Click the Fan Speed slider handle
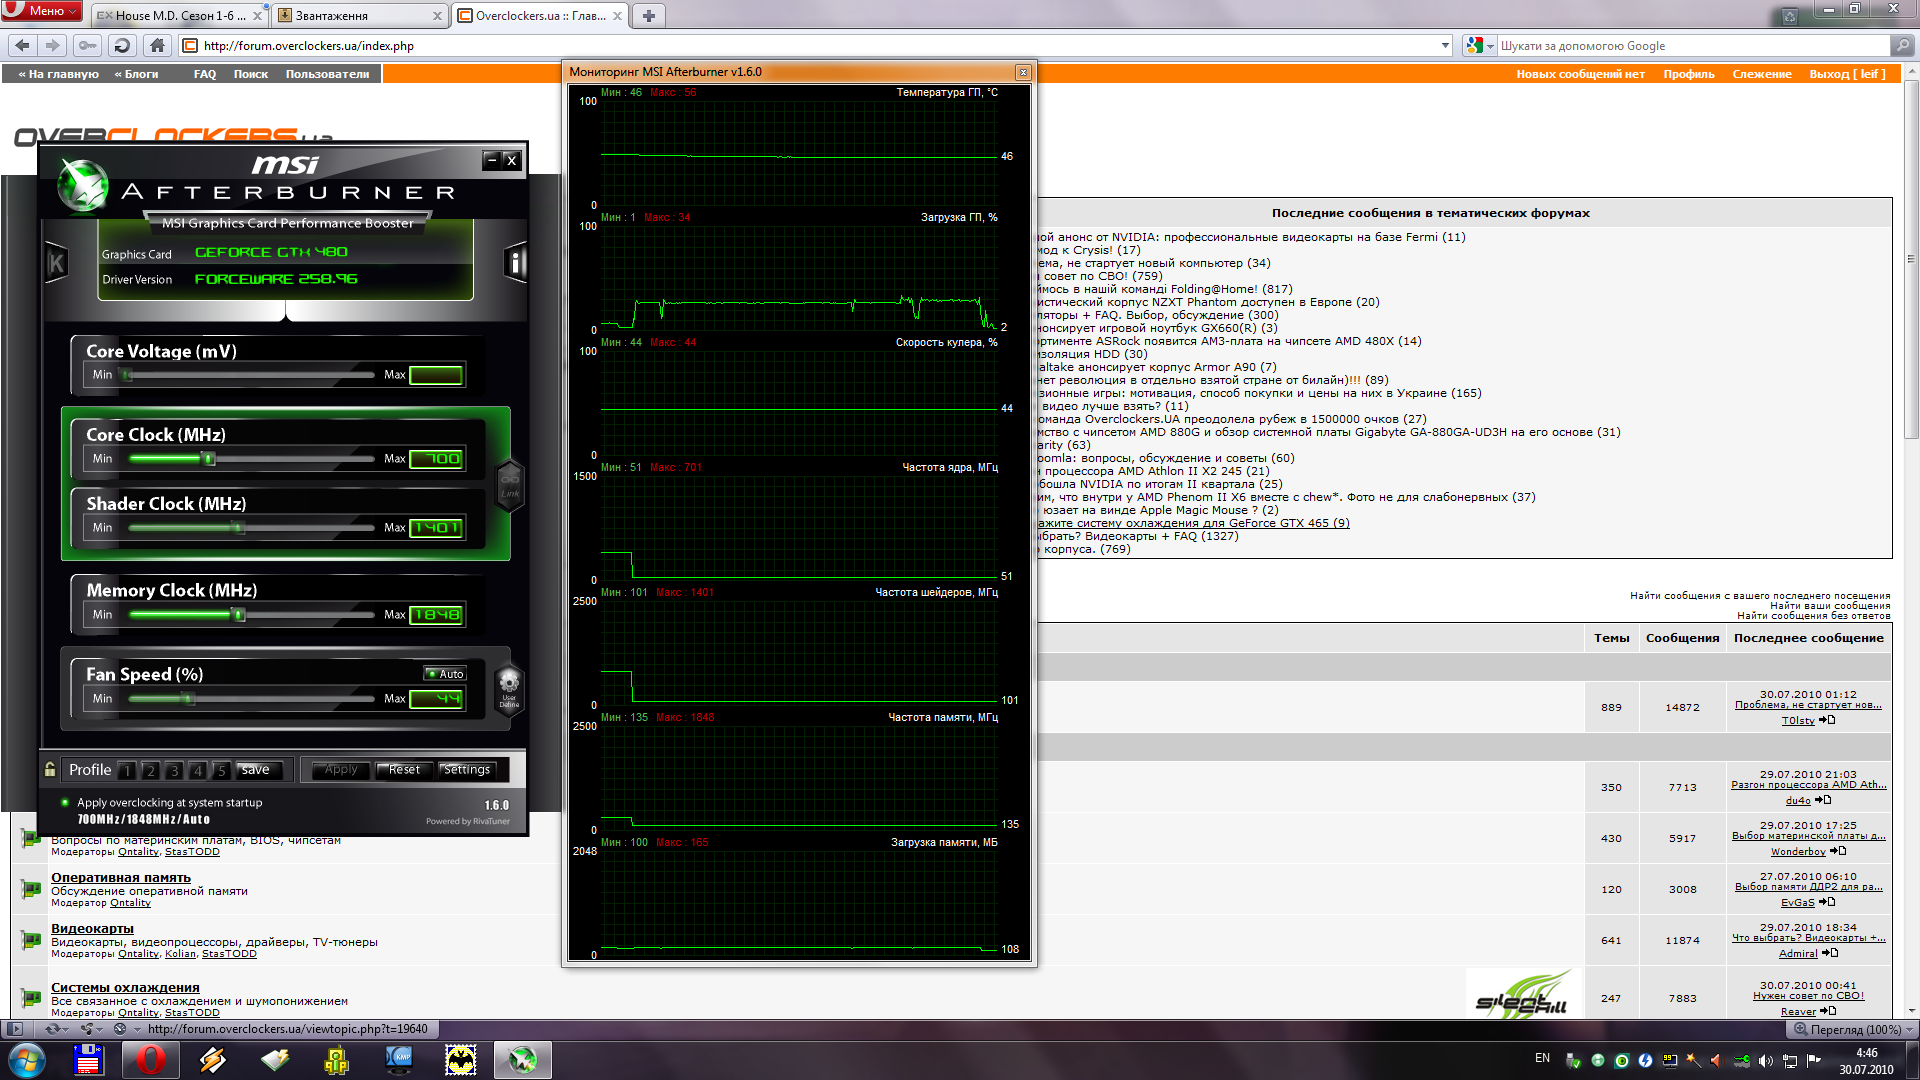The image size is (1920, 1080). (x=187, y=699)
